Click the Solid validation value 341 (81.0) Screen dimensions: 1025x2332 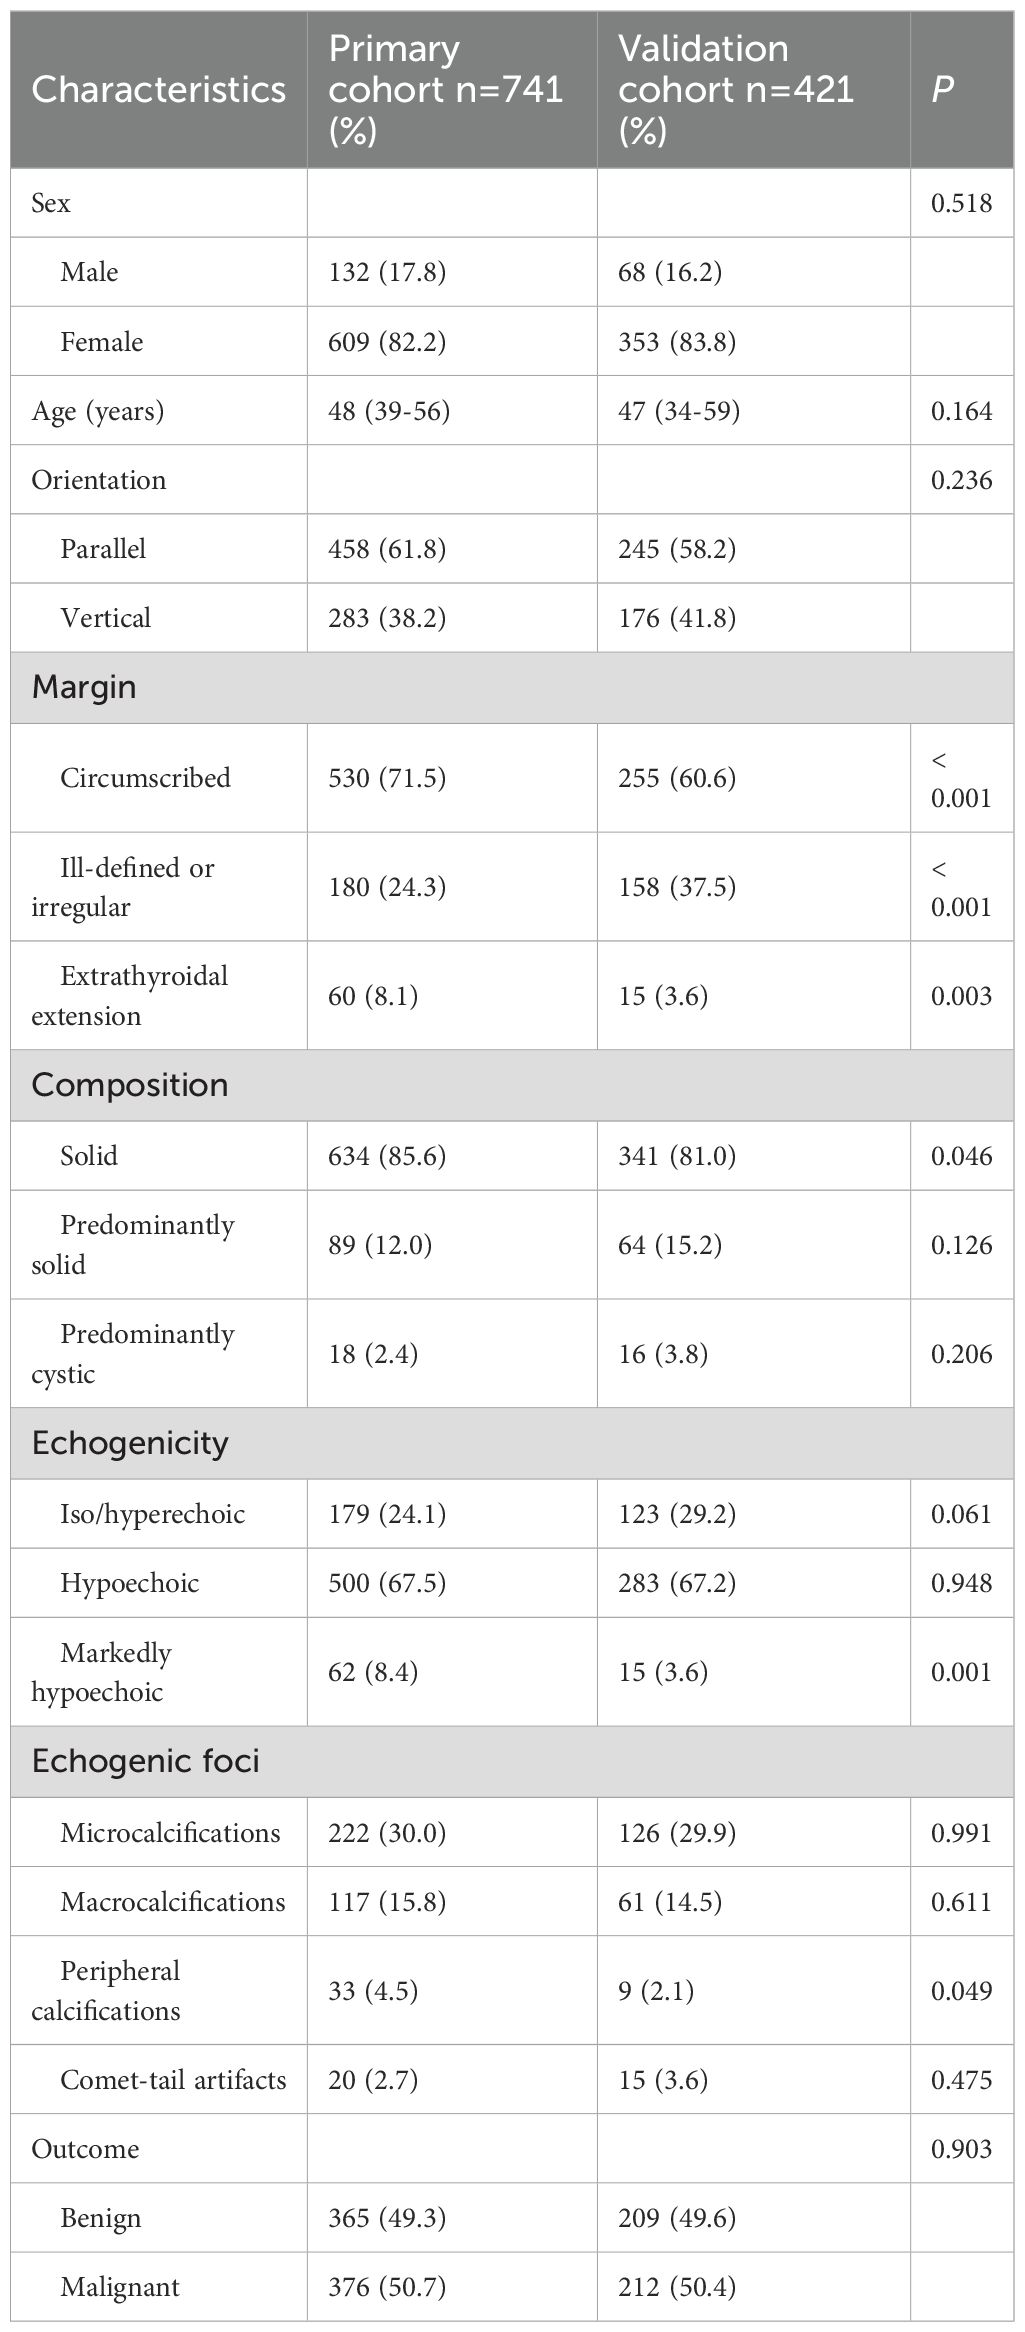point(676,1156)
